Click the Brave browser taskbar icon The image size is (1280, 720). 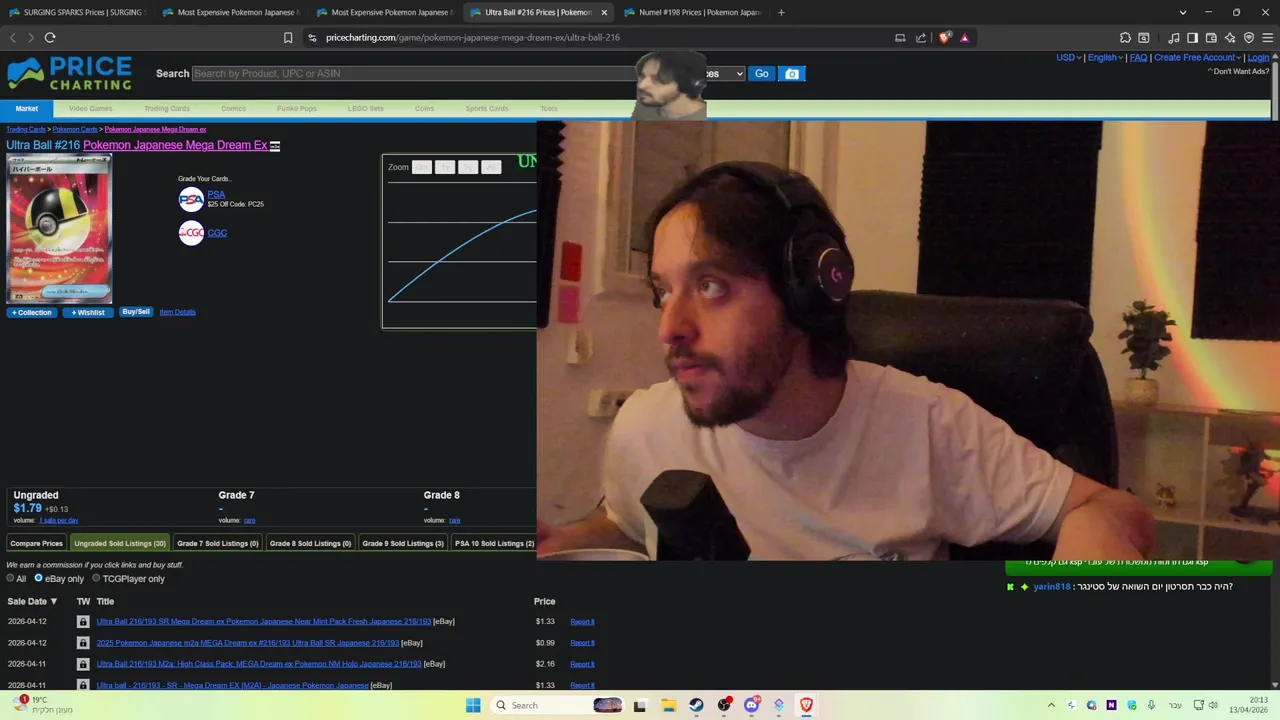click(806, 705)
